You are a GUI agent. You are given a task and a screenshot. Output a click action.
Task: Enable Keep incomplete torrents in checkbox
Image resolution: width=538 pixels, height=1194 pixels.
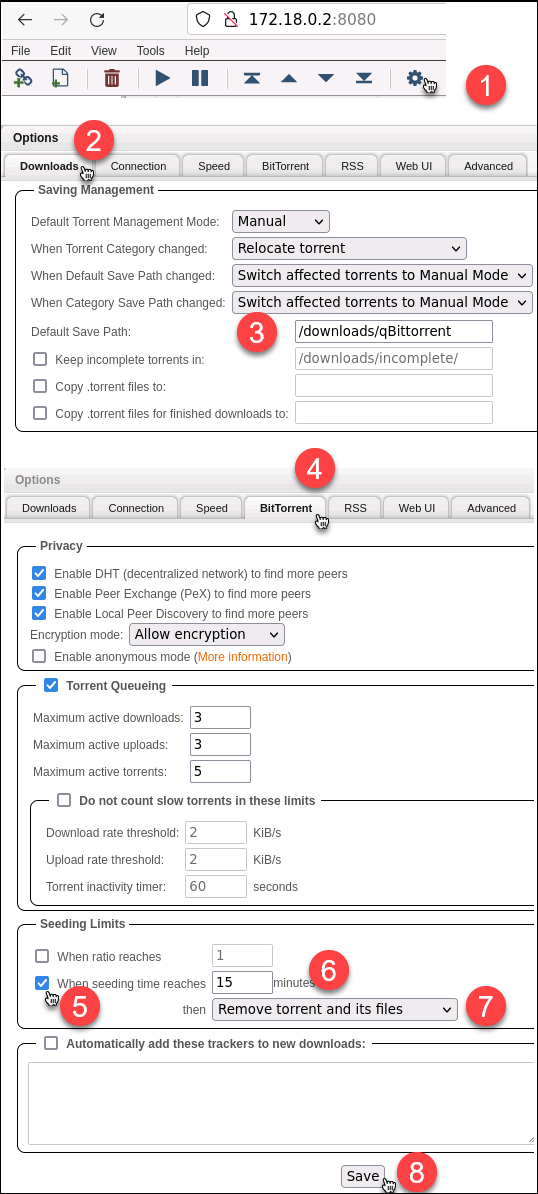[x=40, y=359]
